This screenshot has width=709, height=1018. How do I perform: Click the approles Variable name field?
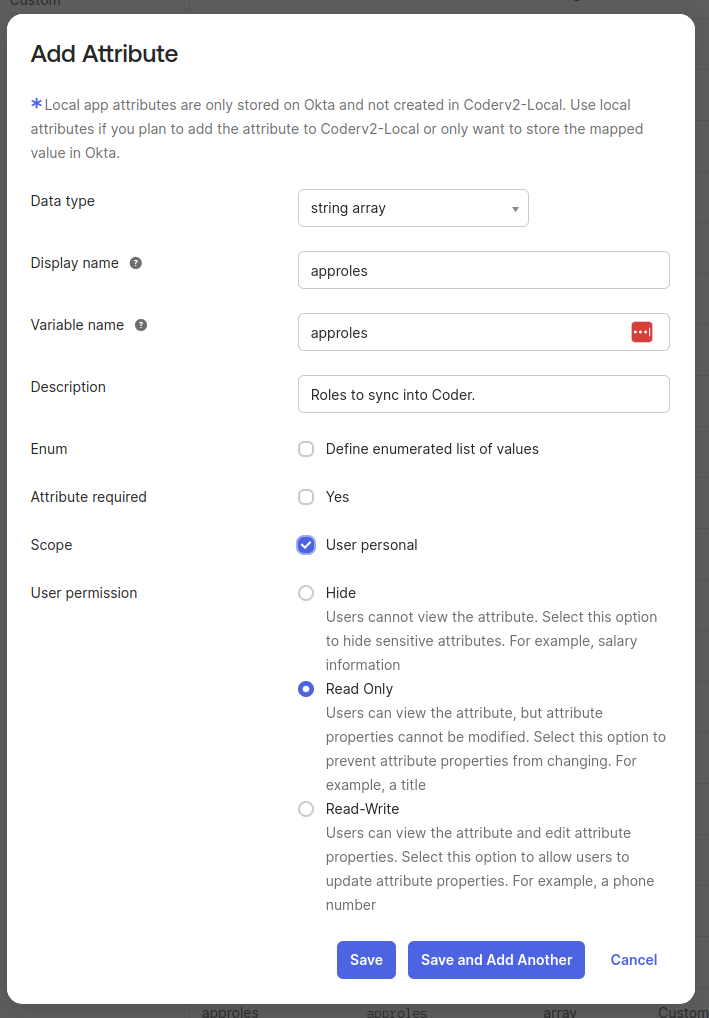coord(470,332)
